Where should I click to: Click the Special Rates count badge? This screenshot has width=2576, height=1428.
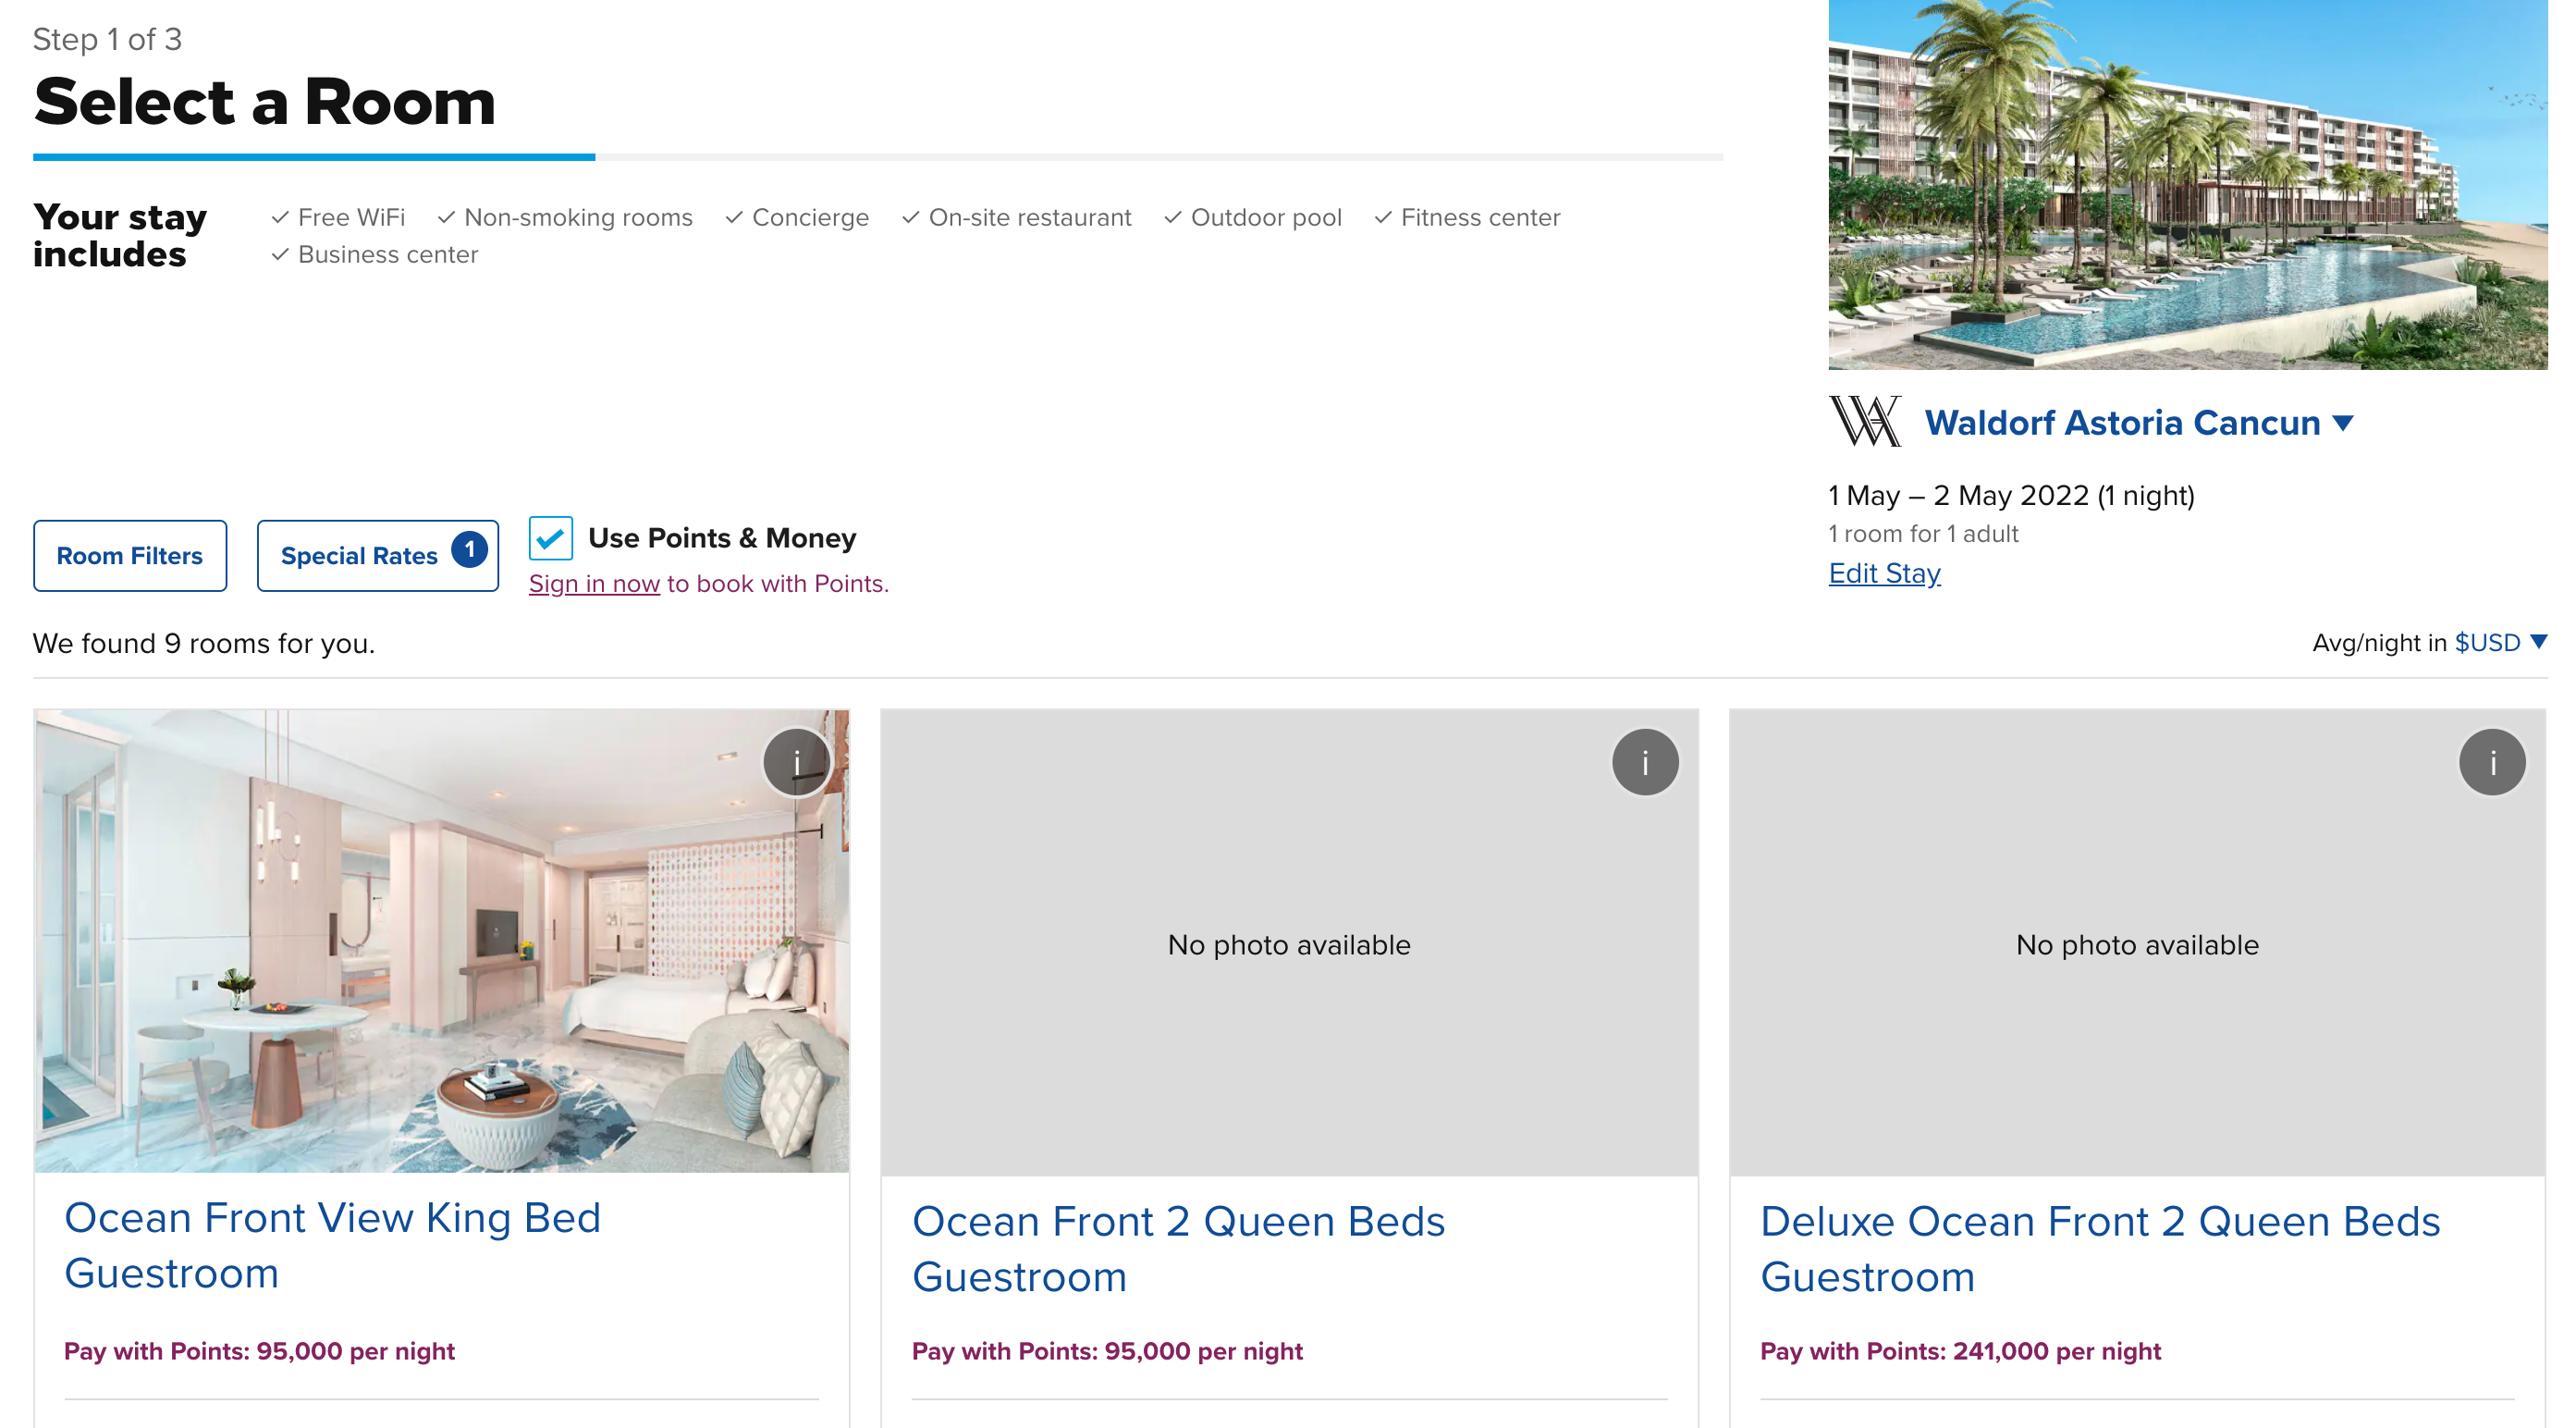click(x=469, y=549)
